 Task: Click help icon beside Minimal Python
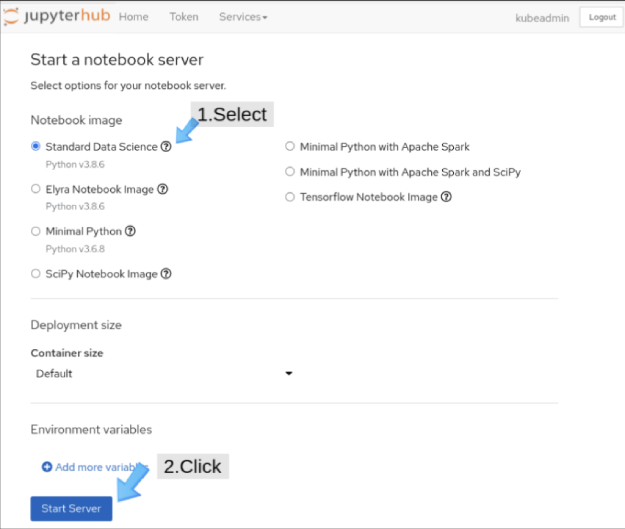pos(130,231)
